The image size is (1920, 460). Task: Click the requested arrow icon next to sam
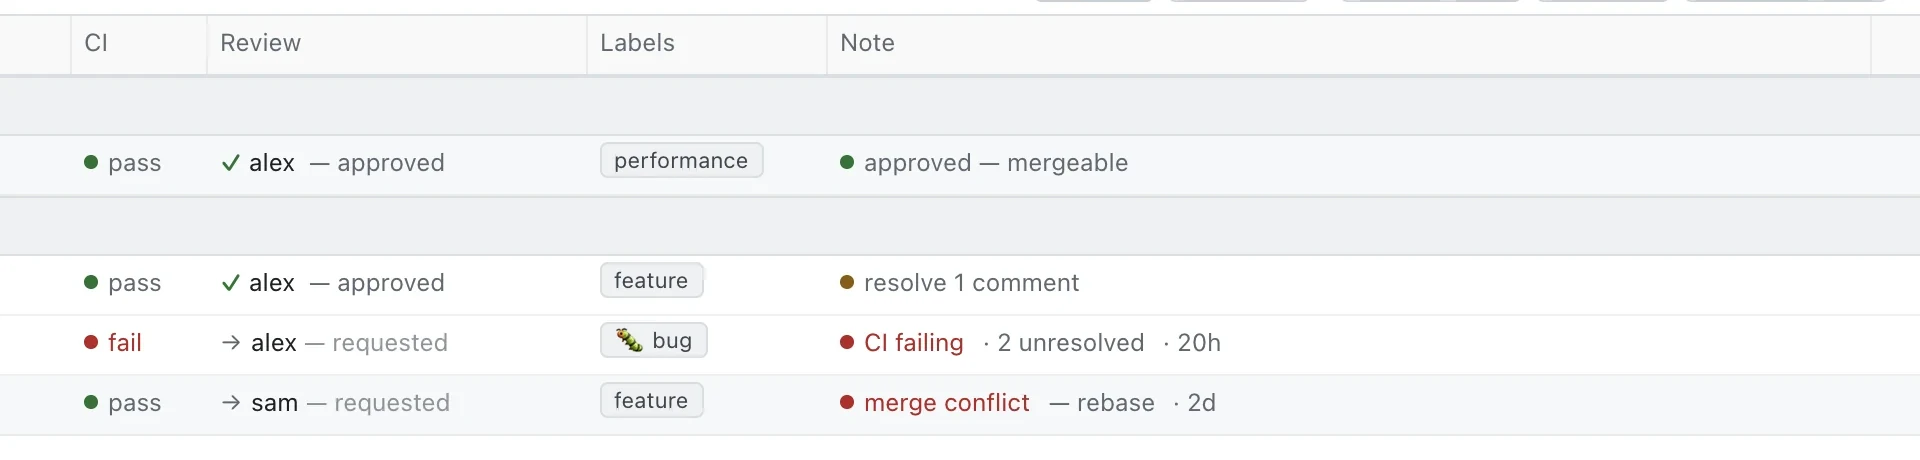[231, 403]
